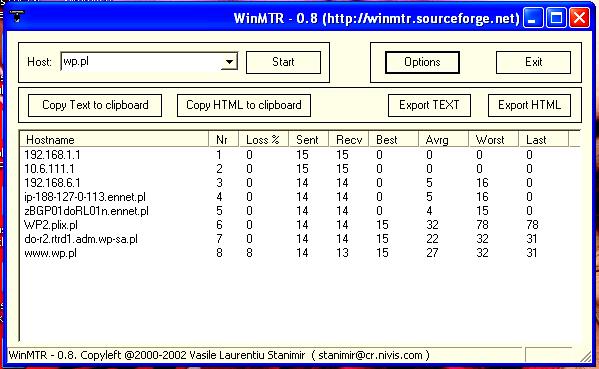Click Copy HTML to clipboard
Screen dimensions: 599x369
244,105
